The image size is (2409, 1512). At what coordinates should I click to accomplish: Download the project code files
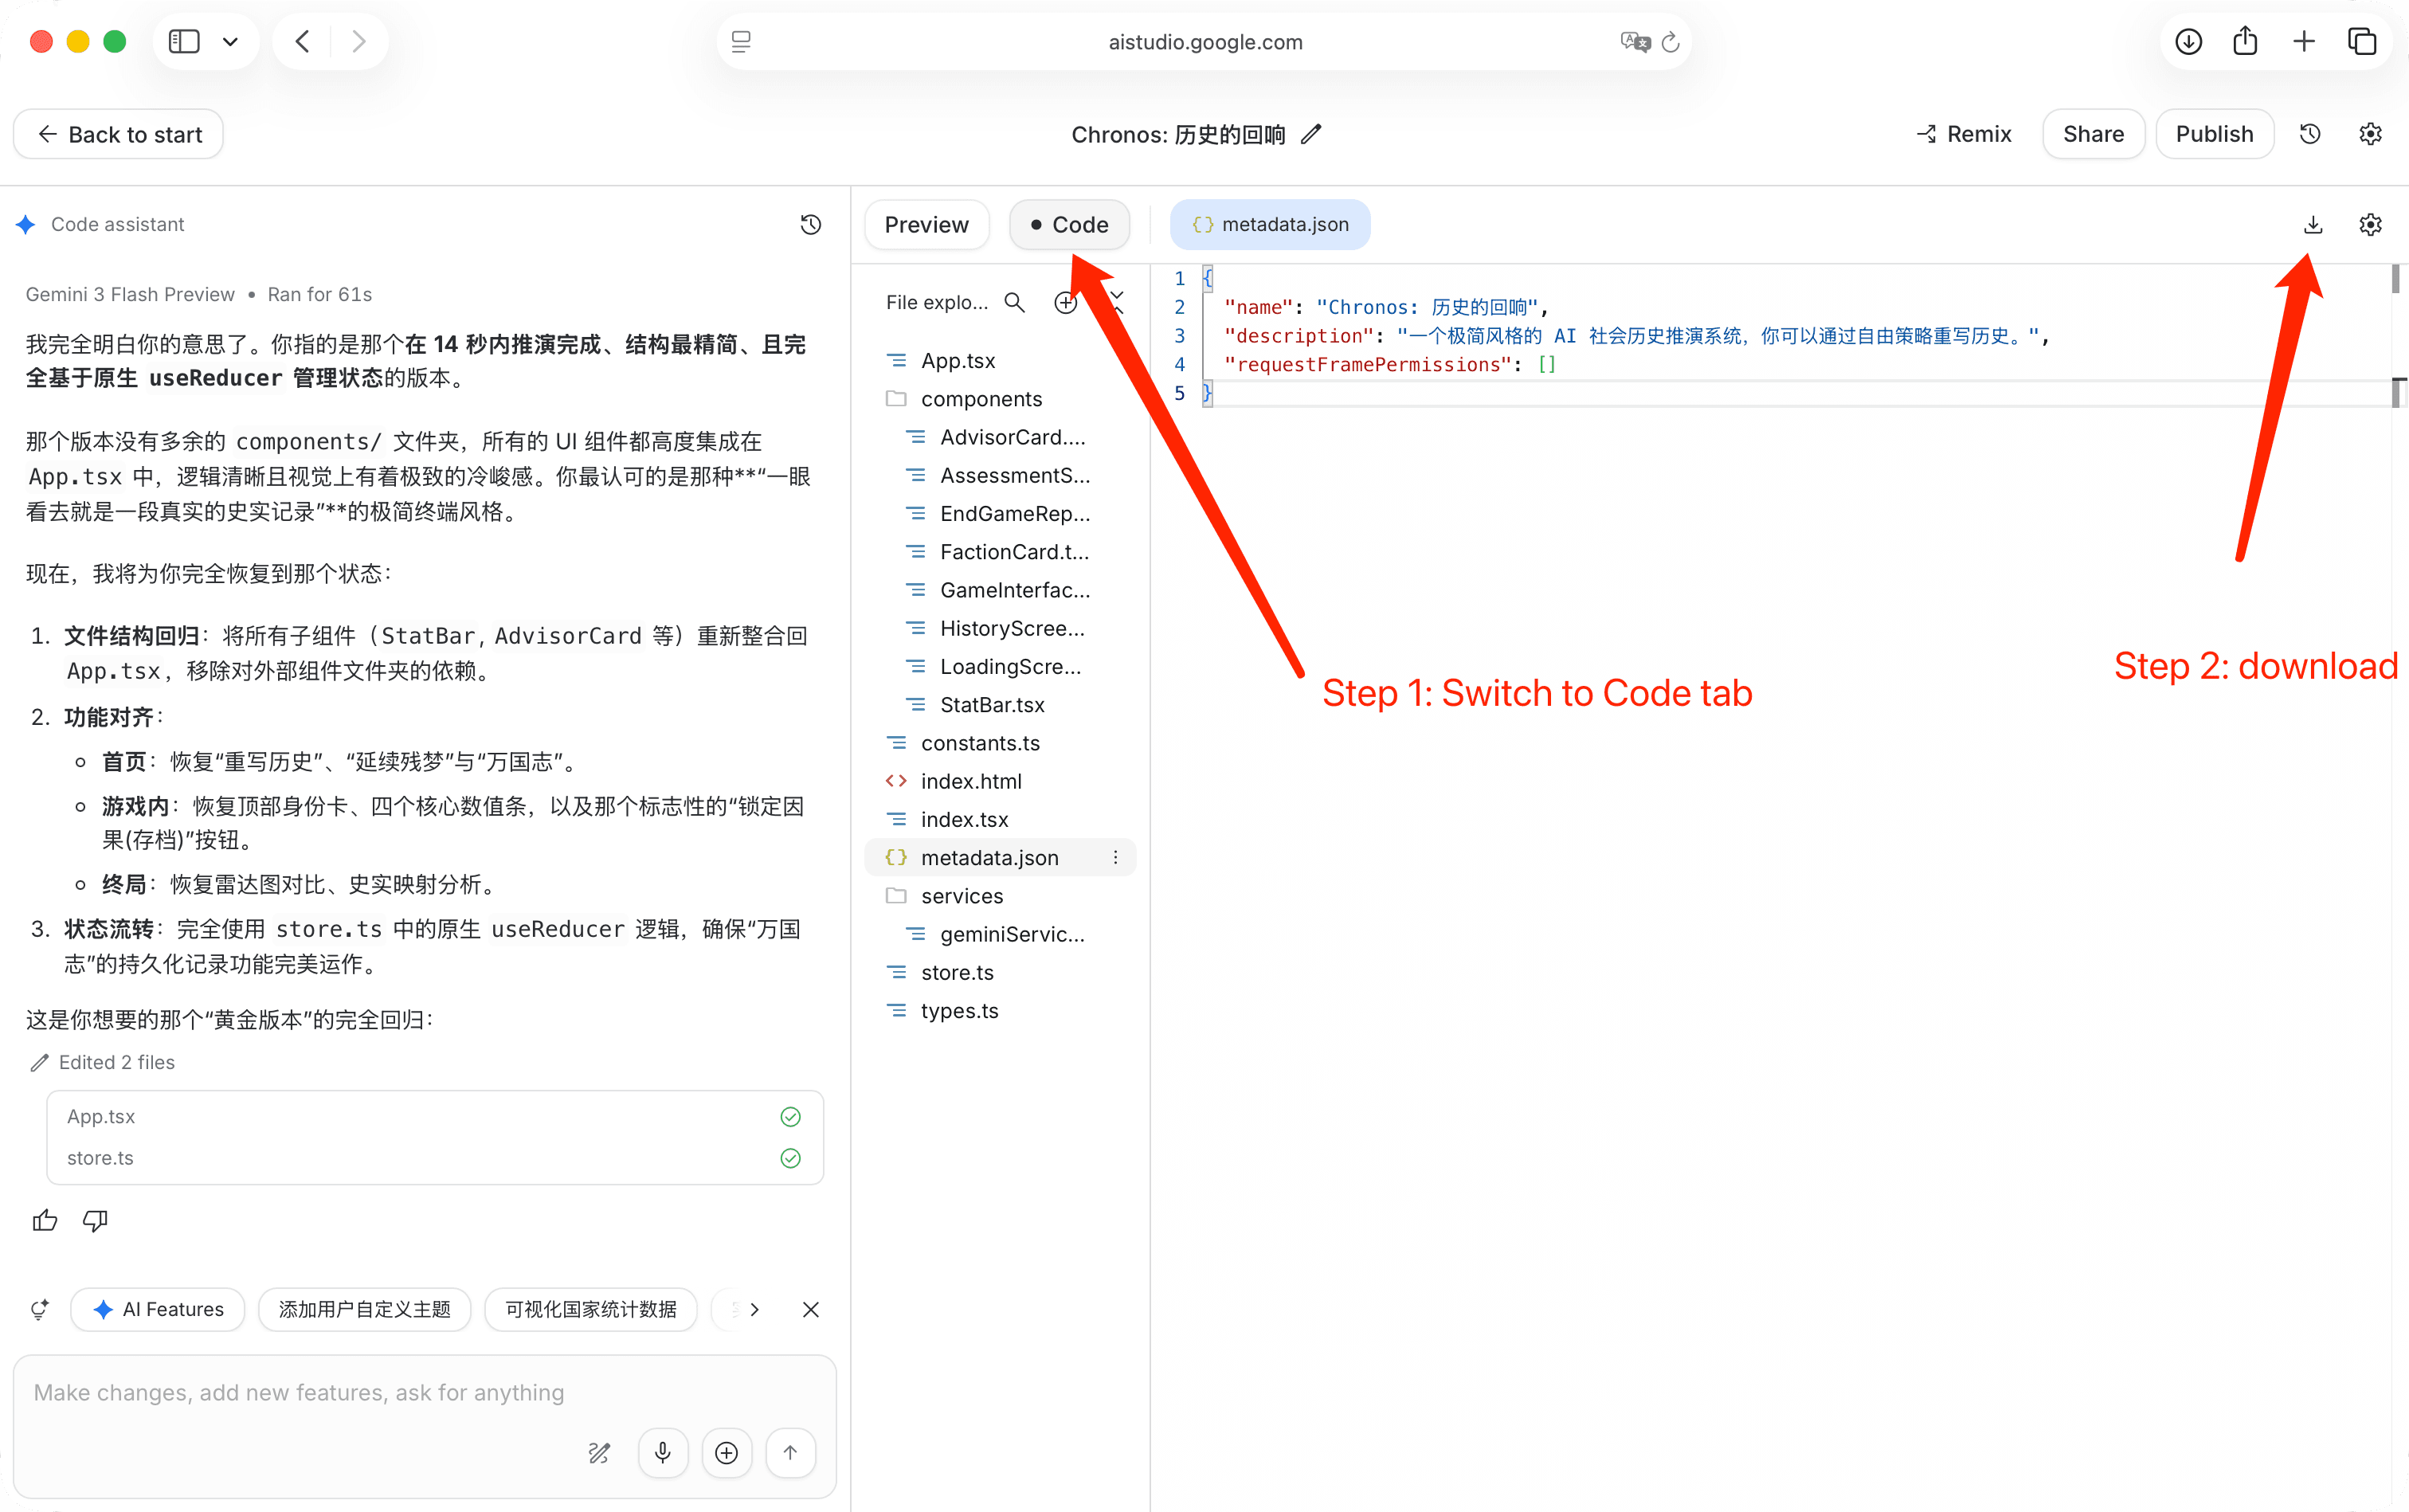(2313, 224)
